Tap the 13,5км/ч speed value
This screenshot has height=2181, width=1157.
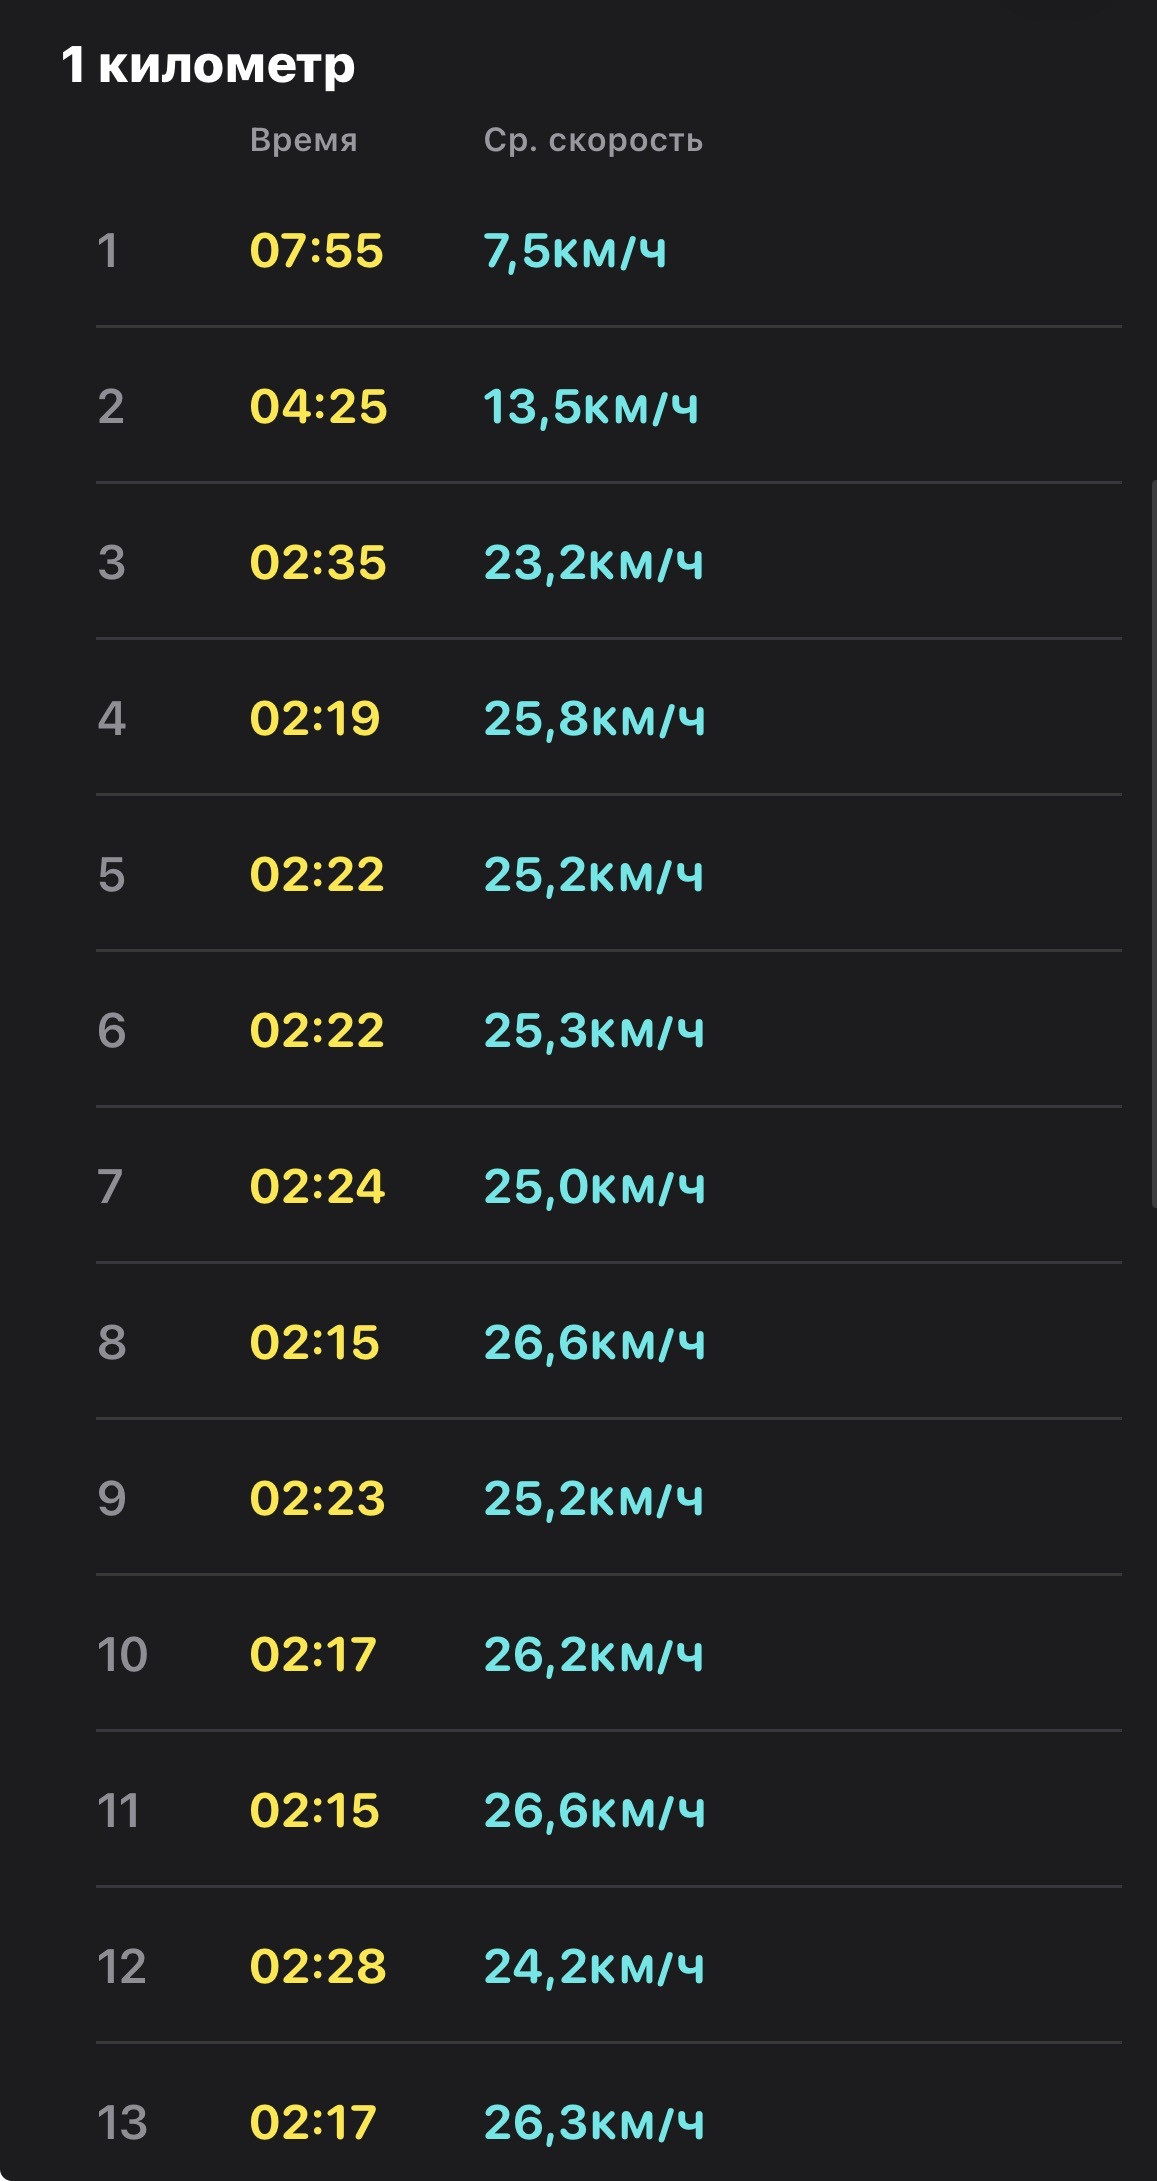coord(591,407)
